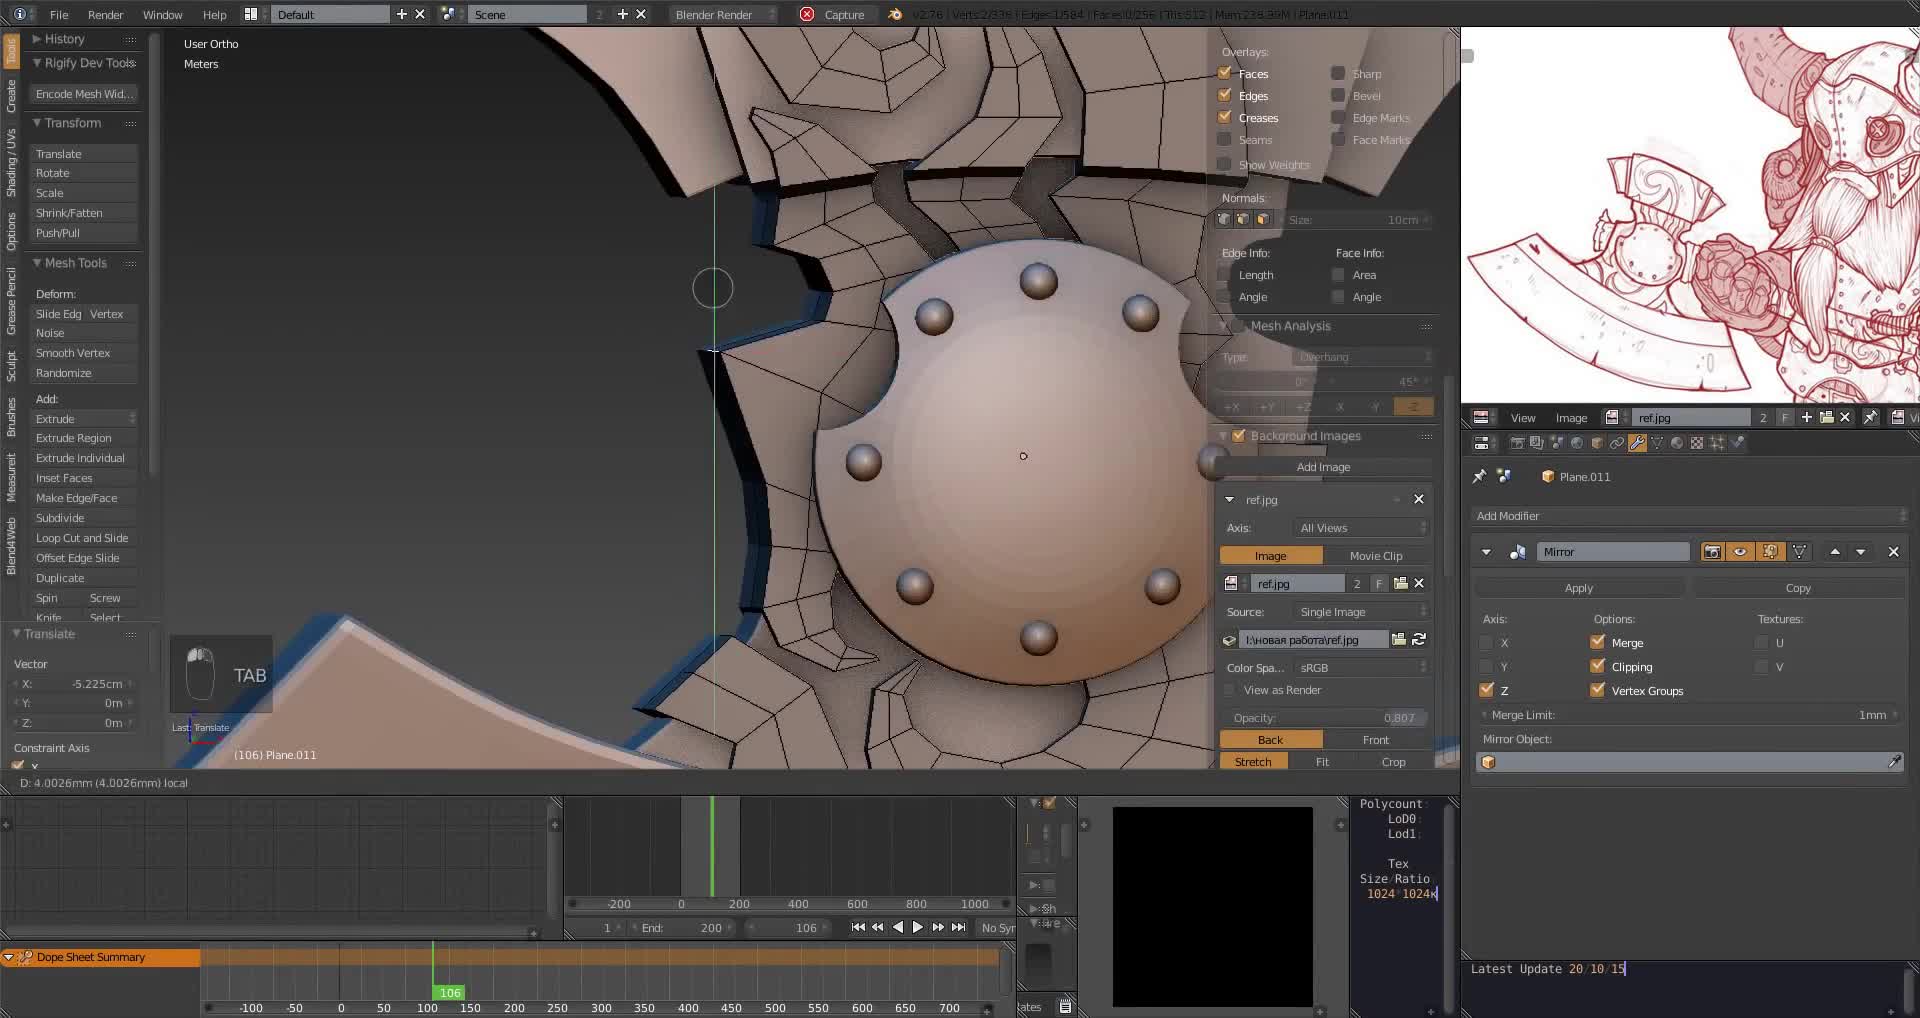Collapse the Mirror modifier with its expander arrow
The image size is (1920, 1018).
(x=1486, y=552)
